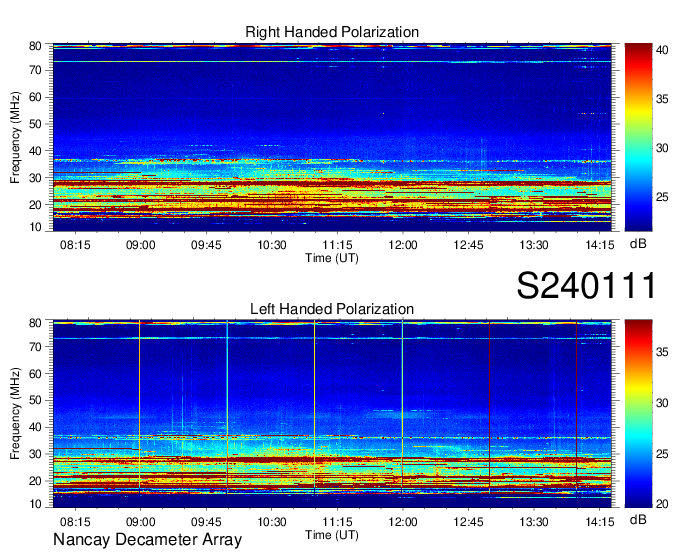Click the "08:15" tick under Right Handed plot
680x552 pixels.
pos(75,245)
